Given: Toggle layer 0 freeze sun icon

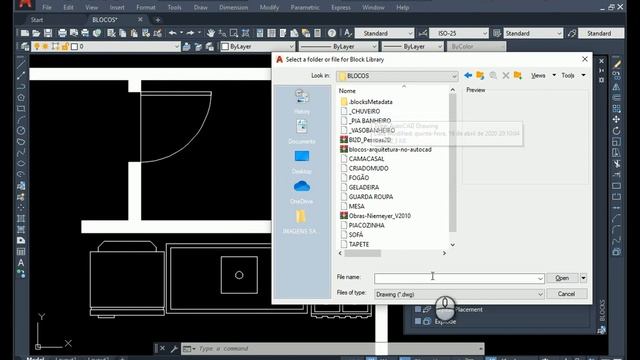Looking at the screenshot, I should (x=45, y=47).
